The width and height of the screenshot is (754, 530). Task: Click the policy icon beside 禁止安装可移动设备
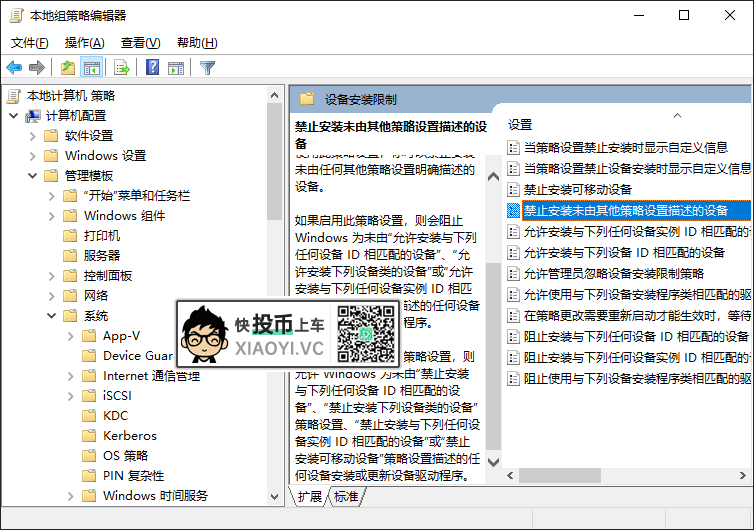[514, 189]
